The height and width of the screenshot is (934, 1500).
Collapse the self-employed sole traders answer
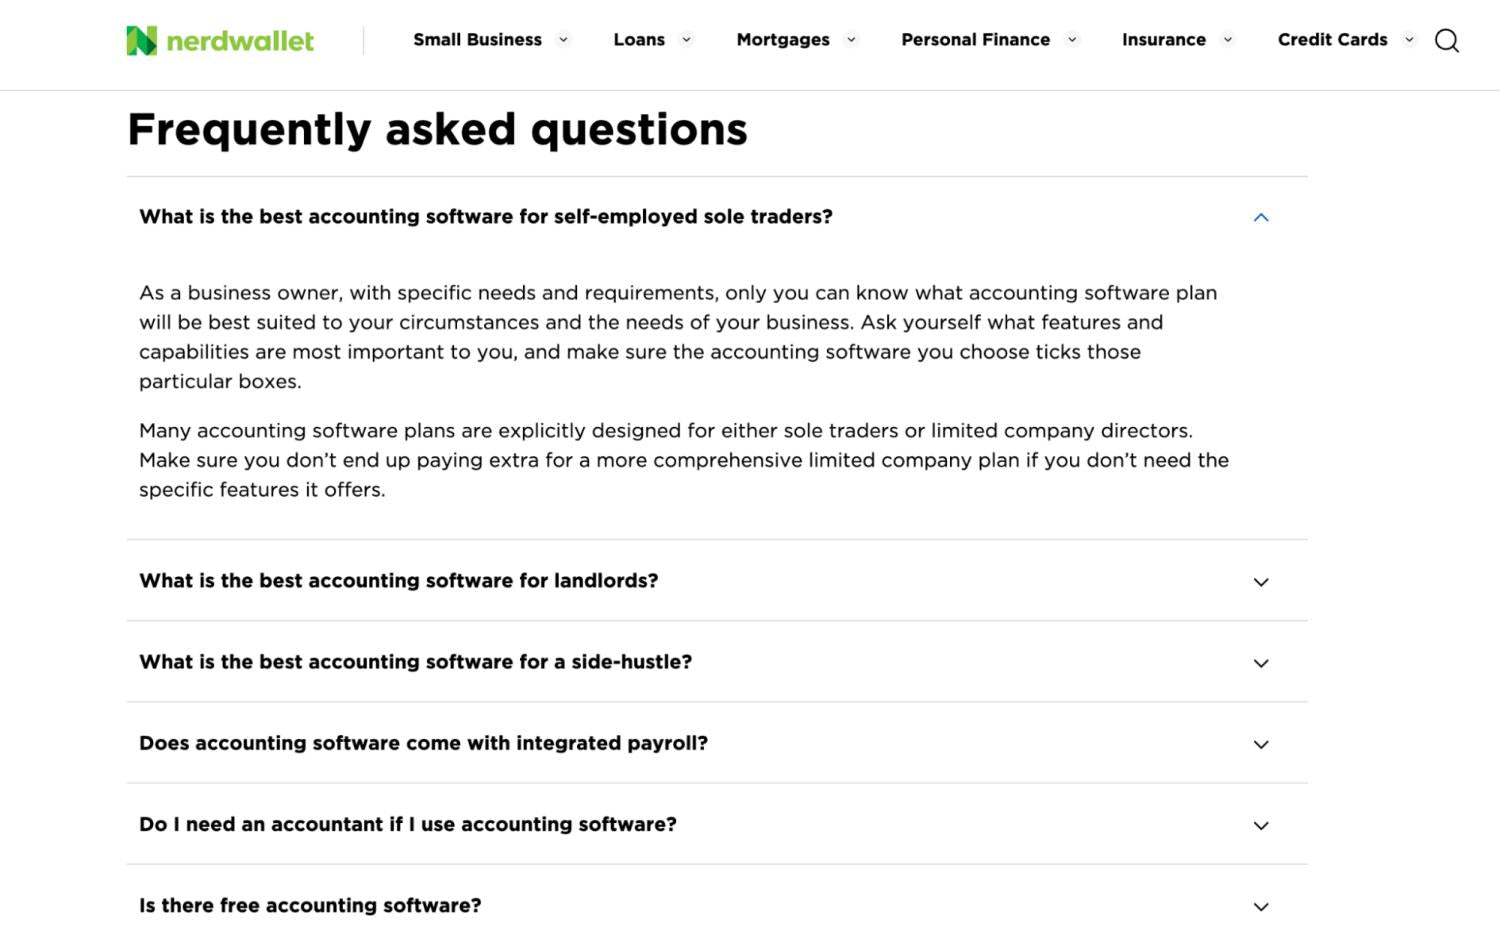click(x=1261, y=217)
